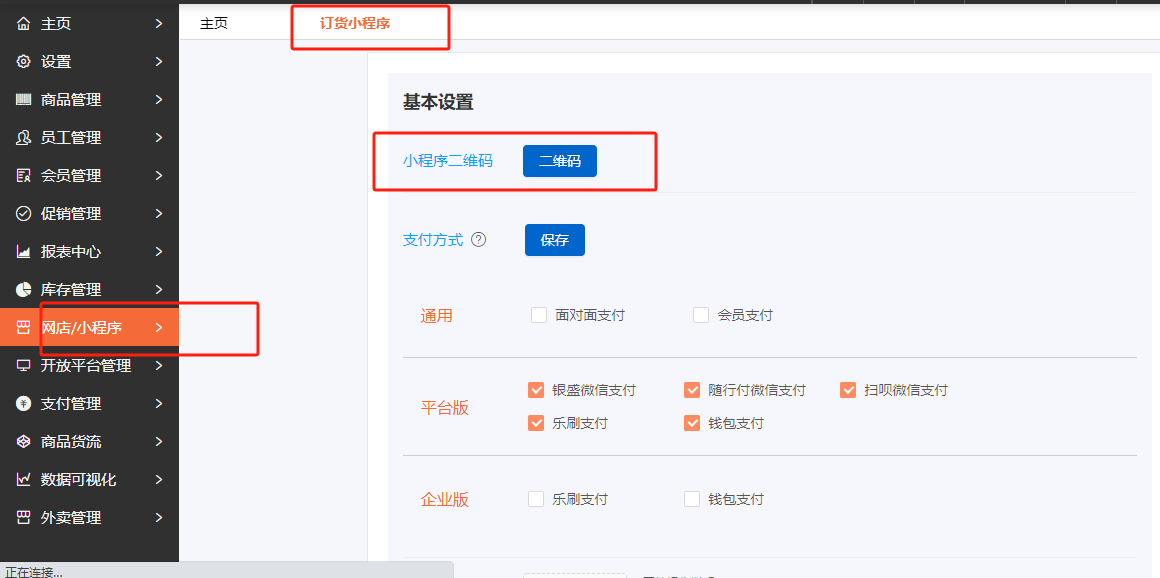Switch to the 主页 tab

pos(214,23)
